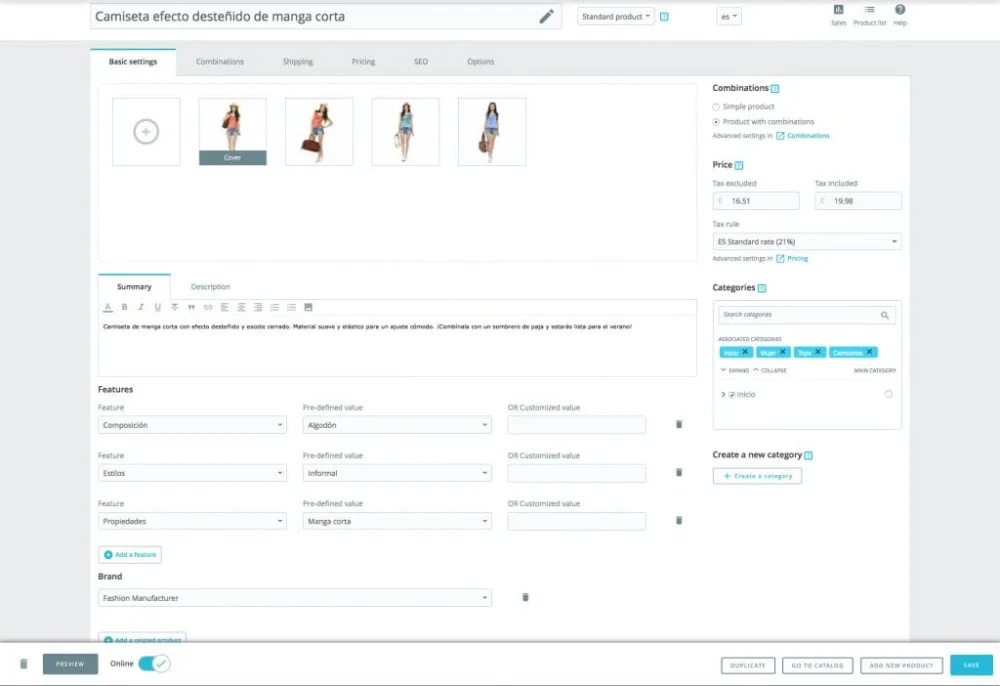
Task: Select Simple product radio button
Action: [716, 107]
